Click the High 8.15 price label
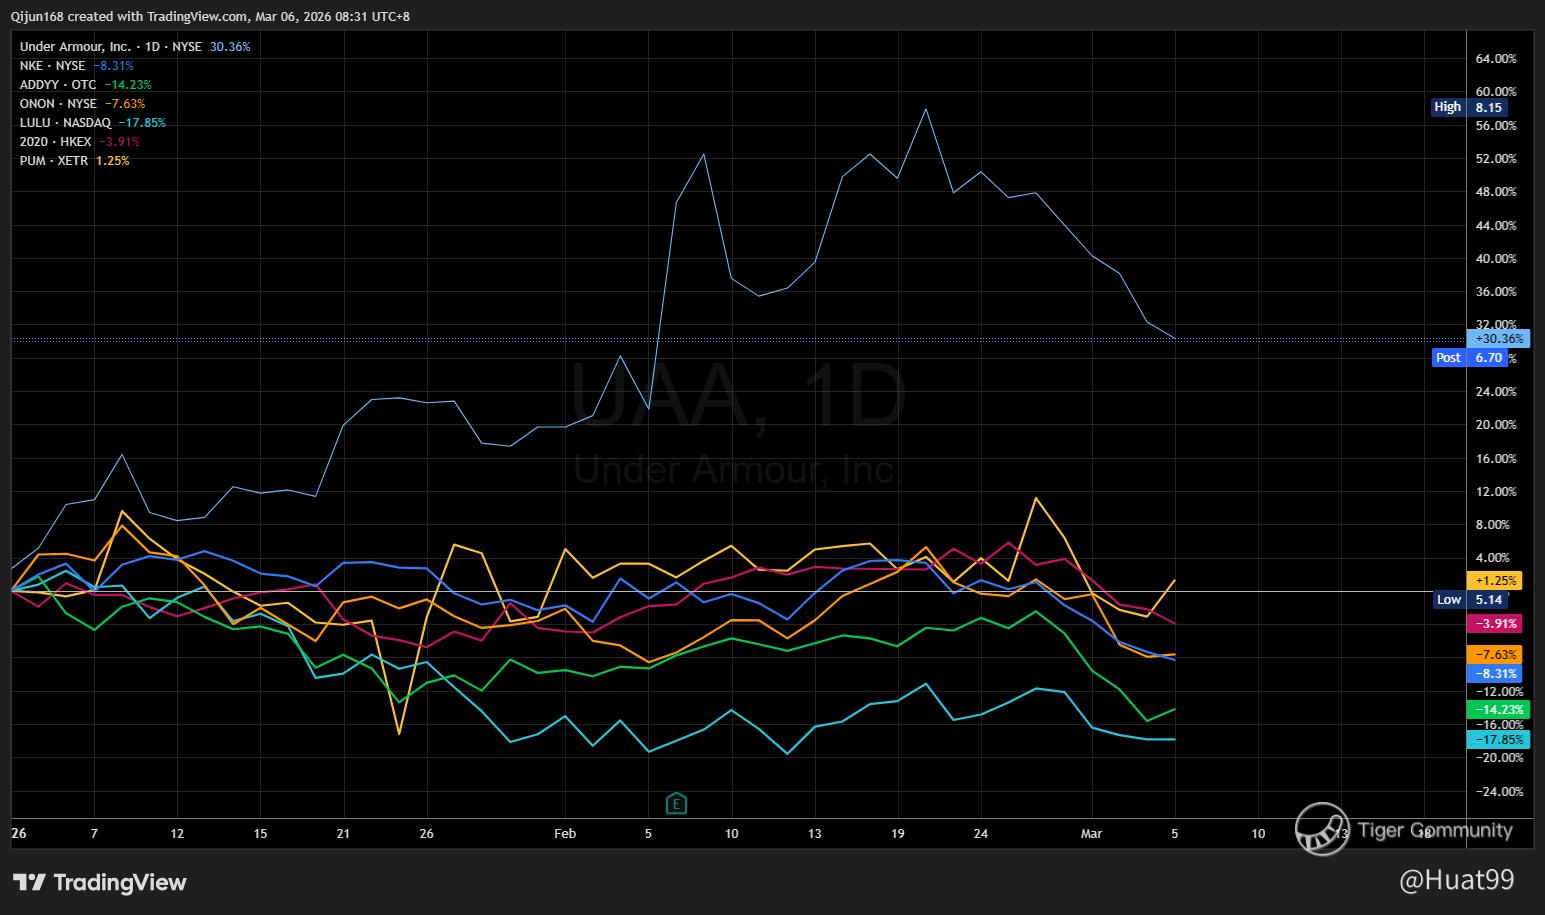 [1469, 107]
